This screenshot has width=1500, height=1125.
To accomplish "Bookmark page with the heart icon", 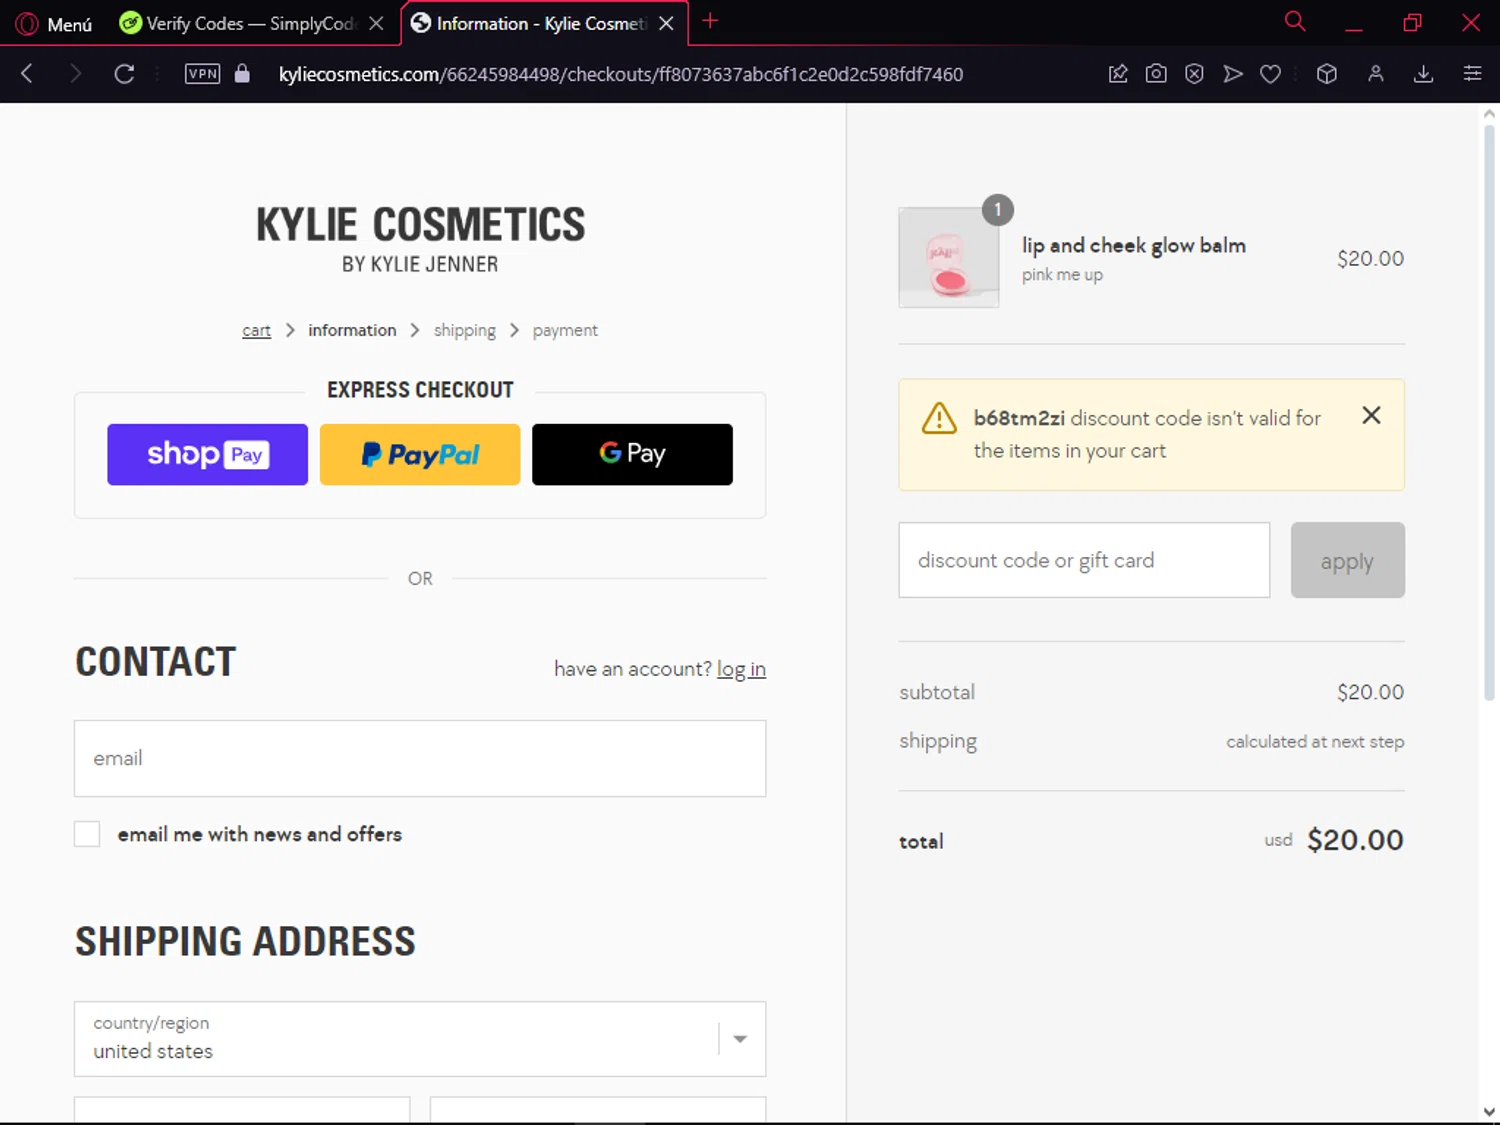I will click(x=1270, y=73).
